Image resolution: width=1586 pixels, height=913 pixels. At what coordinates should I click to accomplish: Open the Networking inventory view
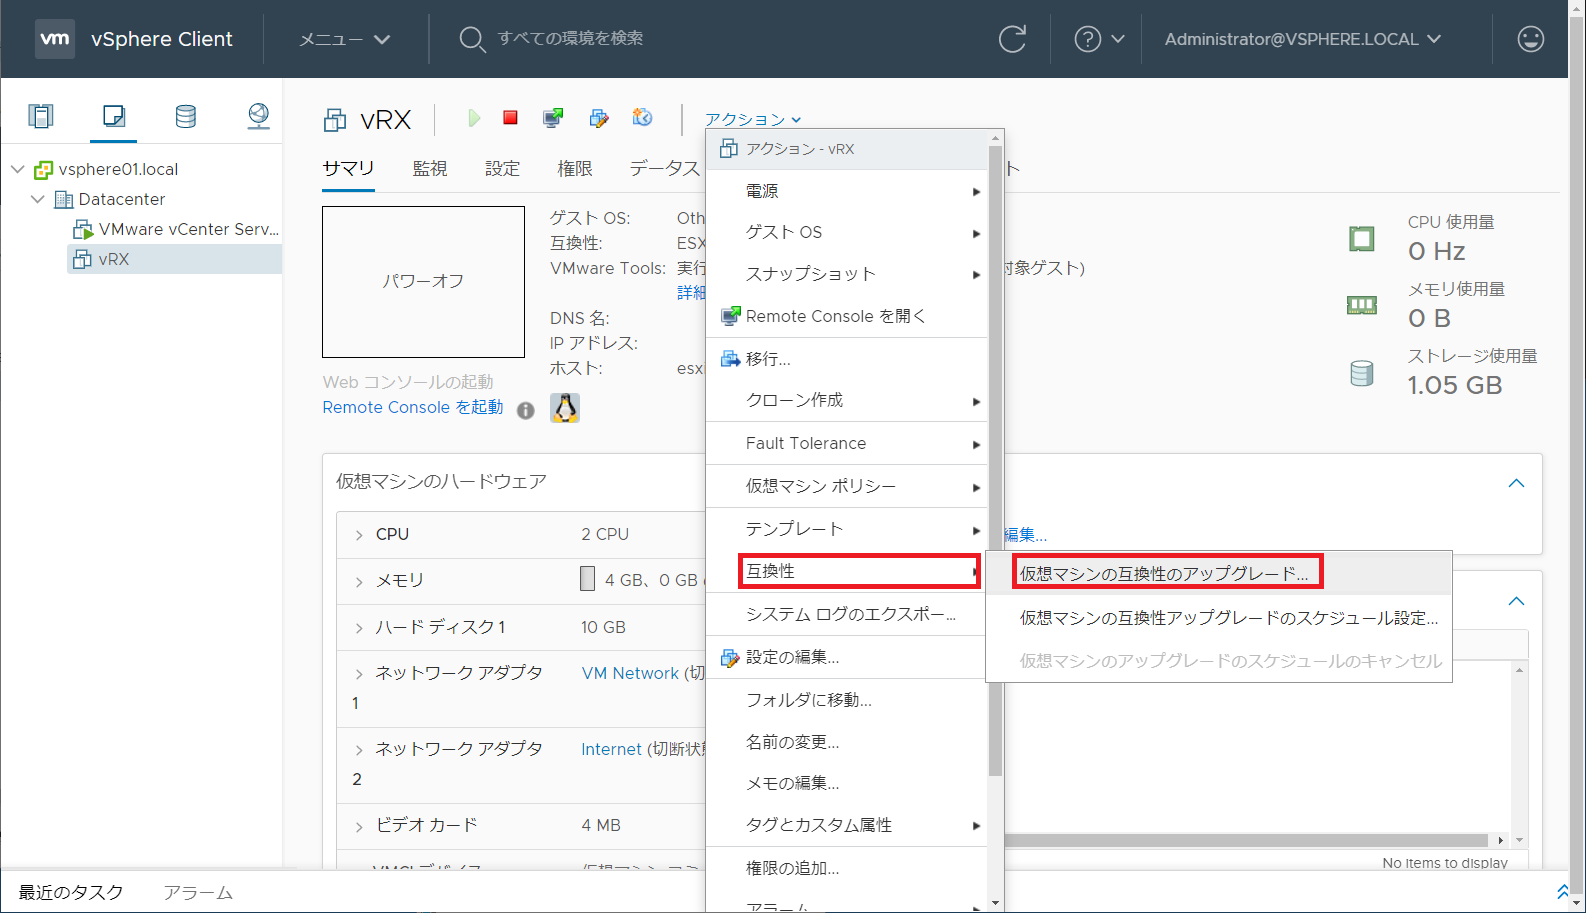(258, 116)
